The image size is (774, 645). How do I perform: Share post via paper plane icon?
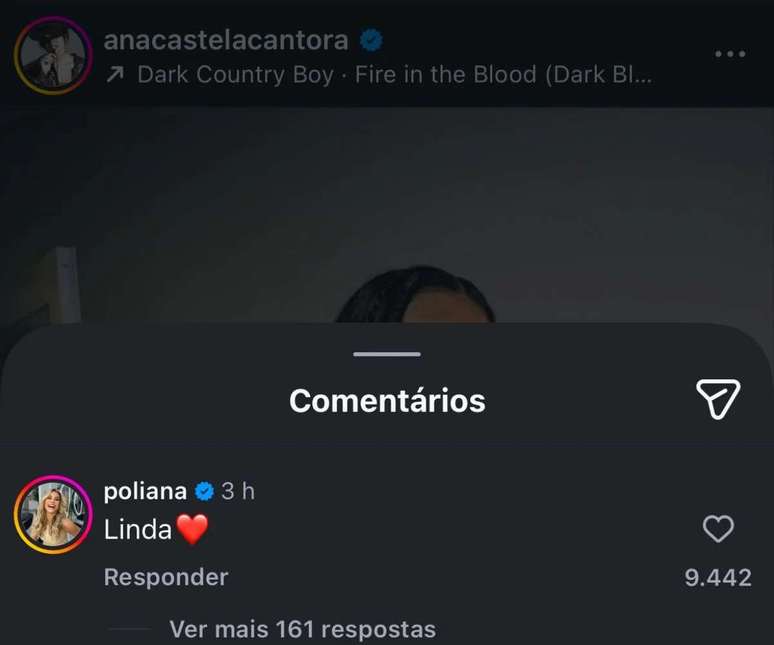point(718,399)
